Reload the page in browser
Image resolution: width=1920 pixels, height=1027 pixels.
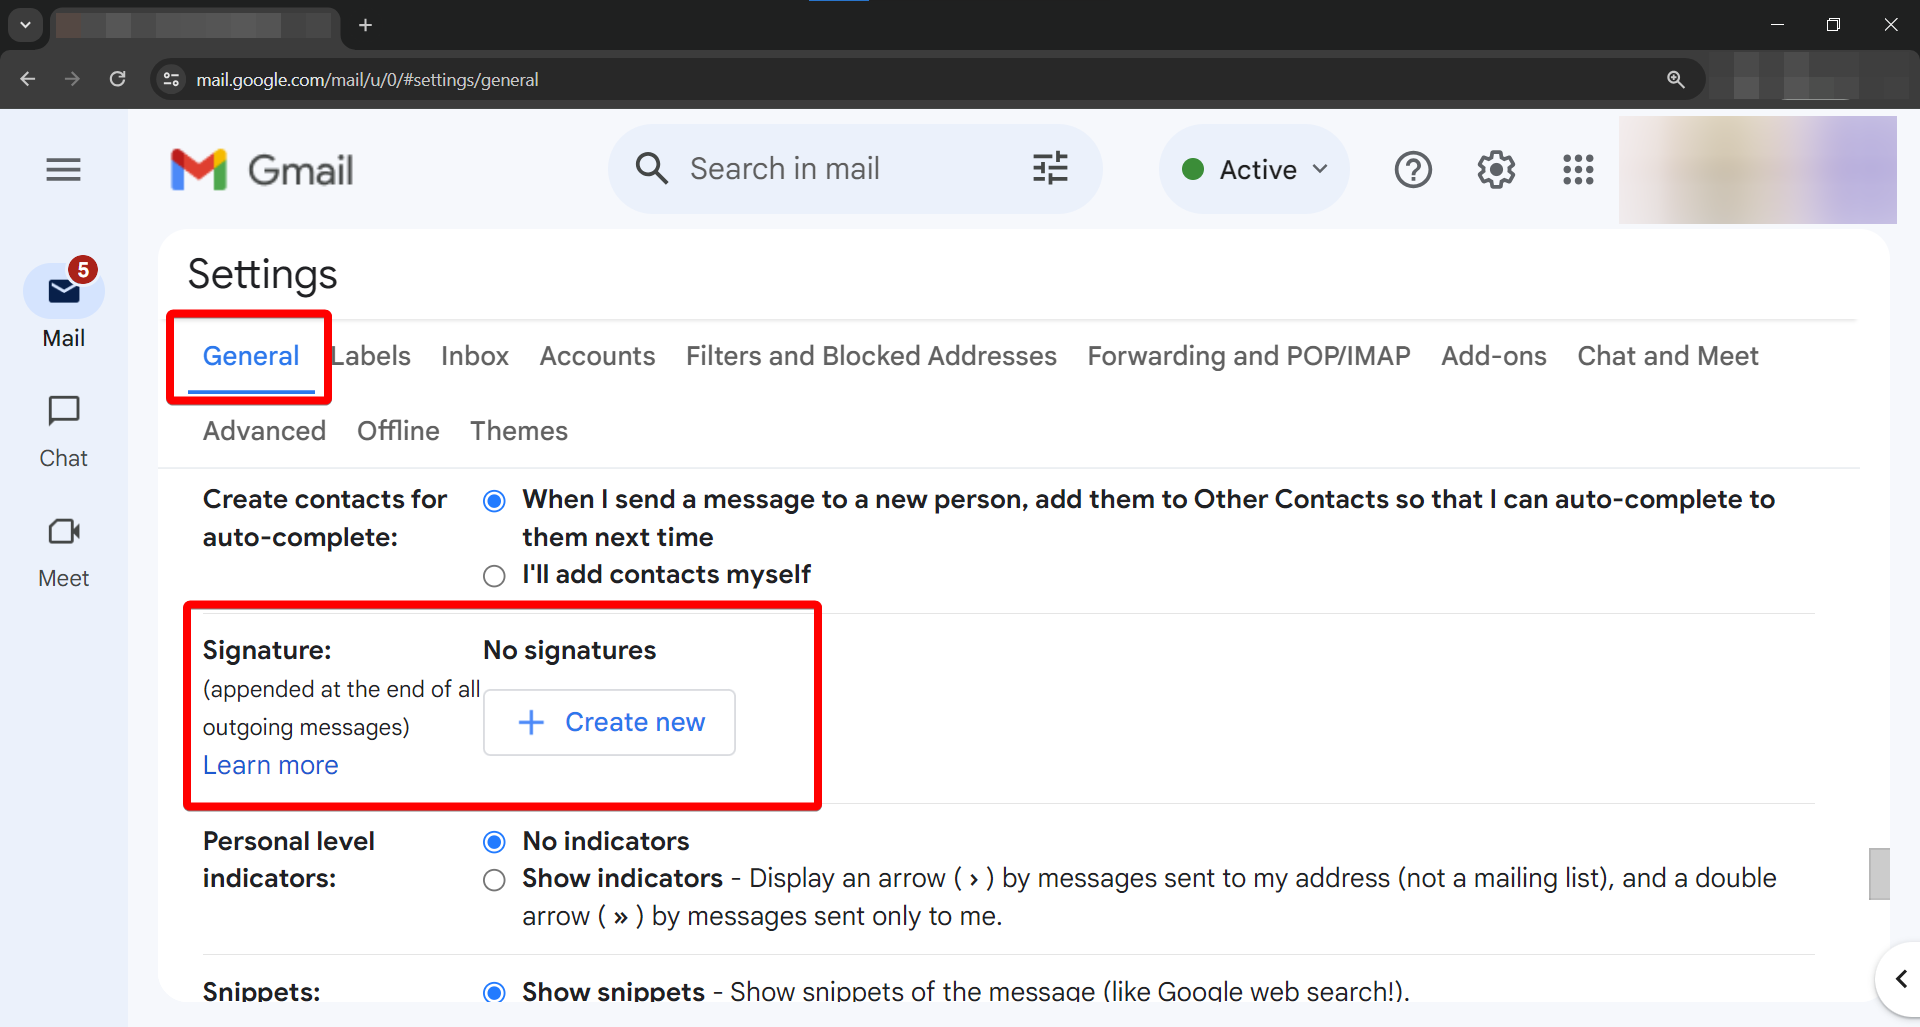[117, 79]
